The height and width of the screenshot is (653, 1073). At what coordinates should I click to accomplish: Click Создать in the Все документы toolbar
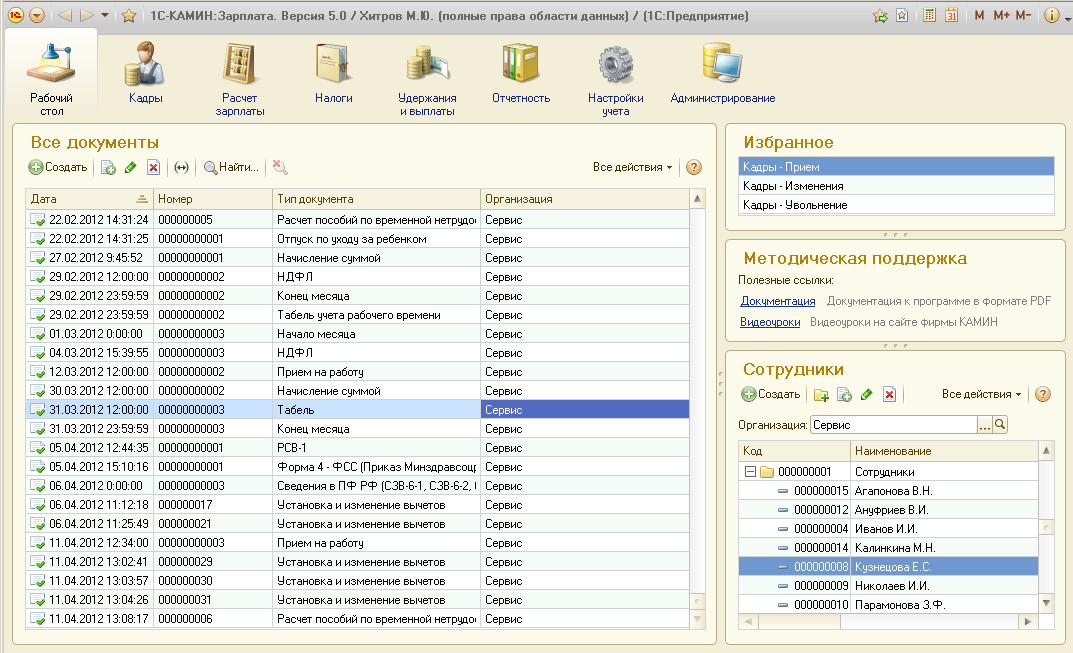click(x=58, y=168)
